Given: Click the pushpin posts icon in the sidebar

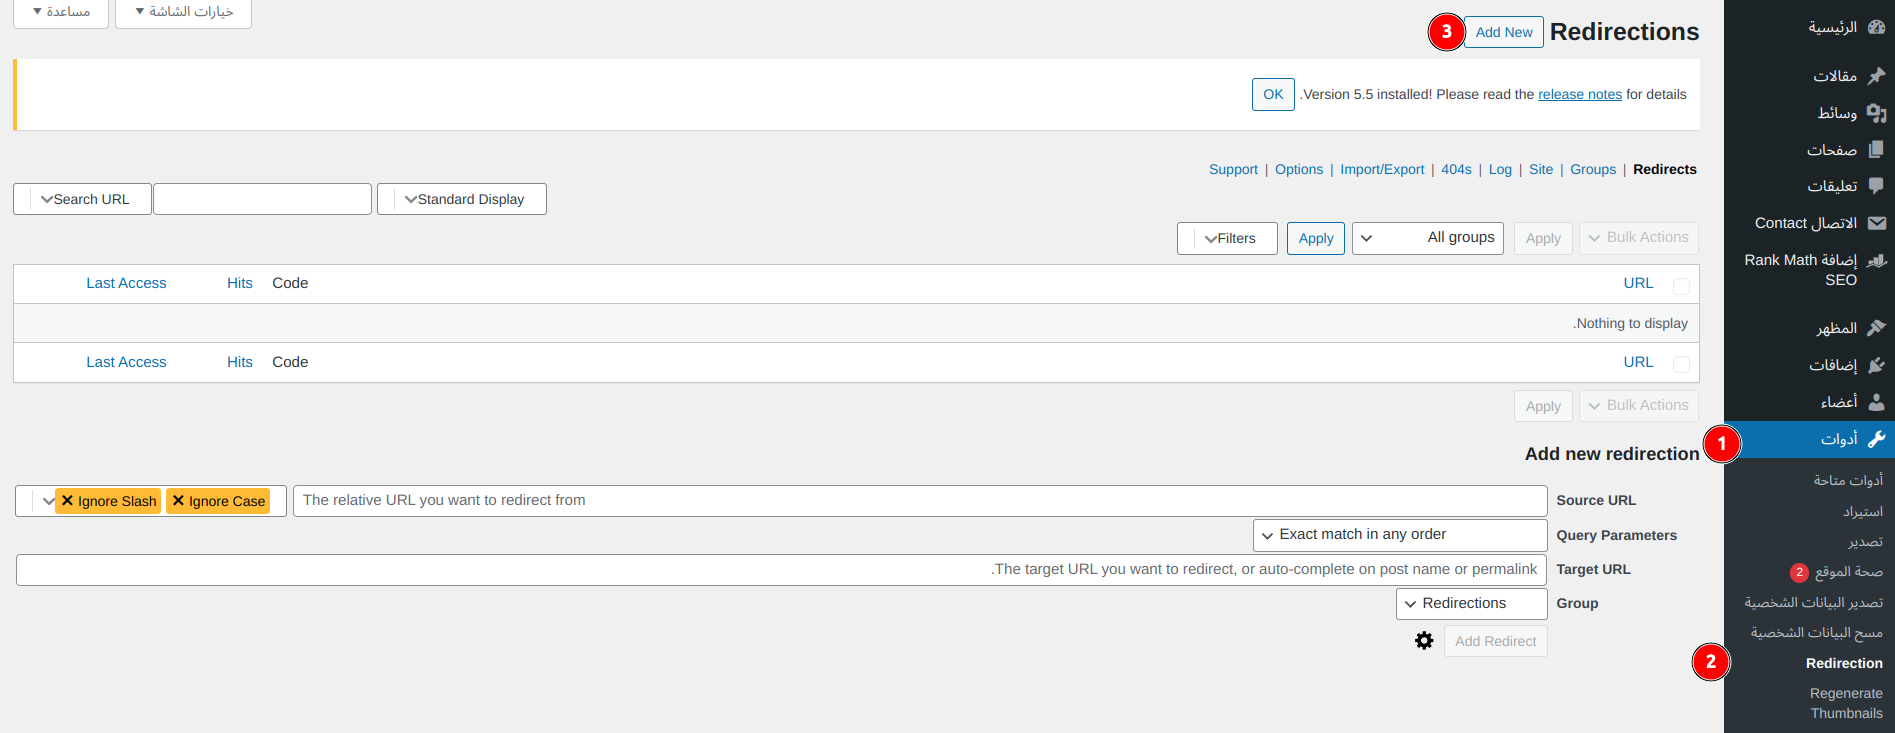Looking at the screenshot, I should tap(1876, 76).
